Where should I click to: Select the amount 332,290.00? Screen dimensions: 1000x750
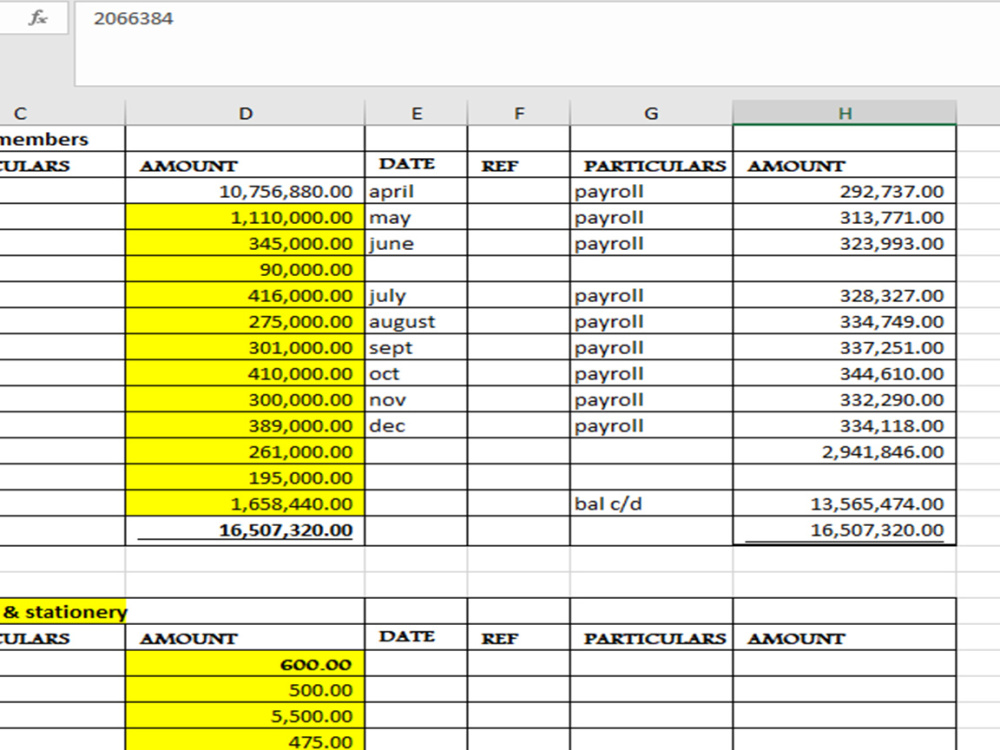click(844, 400)
